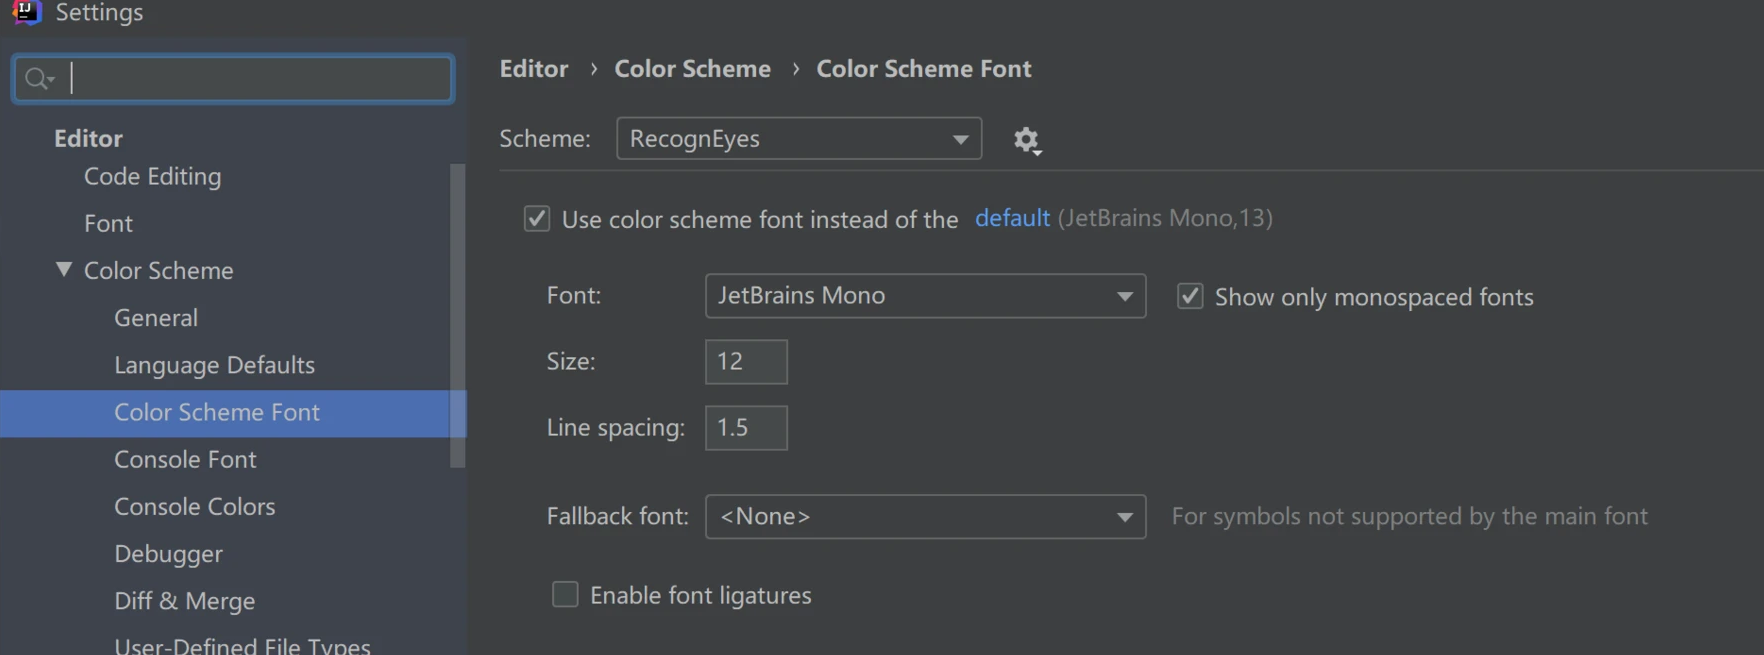
Task: Click the Size input field
Action: point(745,362)
